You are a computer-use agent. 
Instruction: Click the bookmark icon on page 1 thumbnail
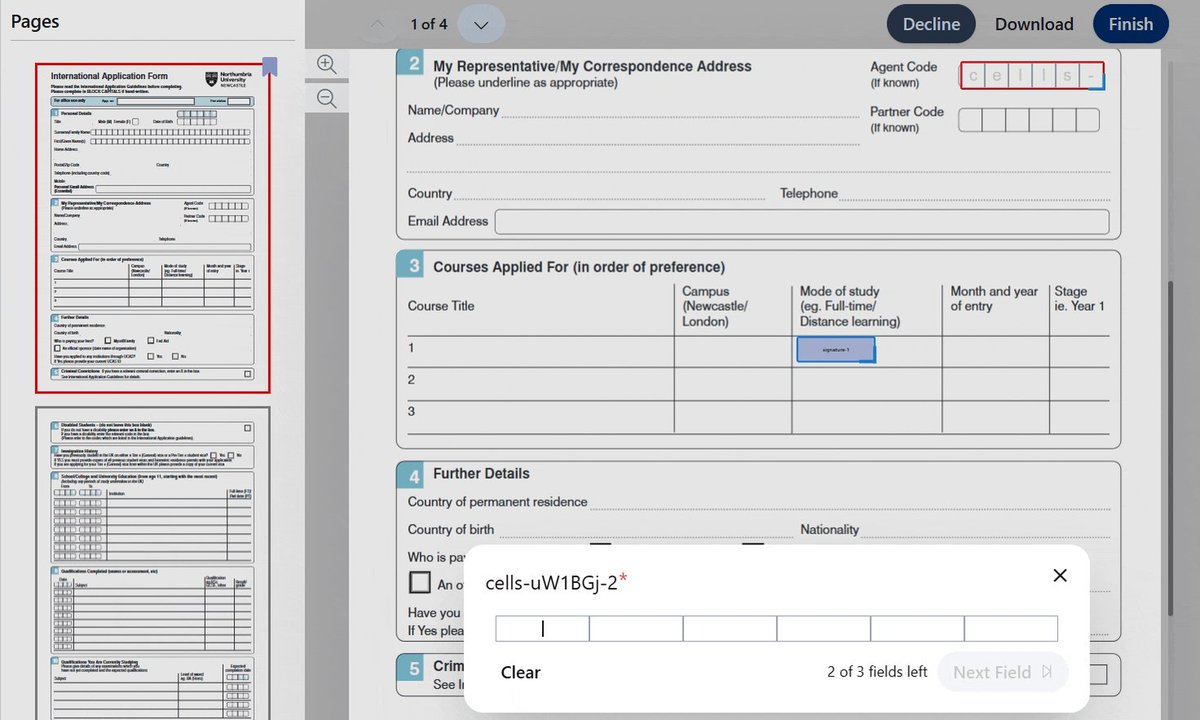[269, 67]
